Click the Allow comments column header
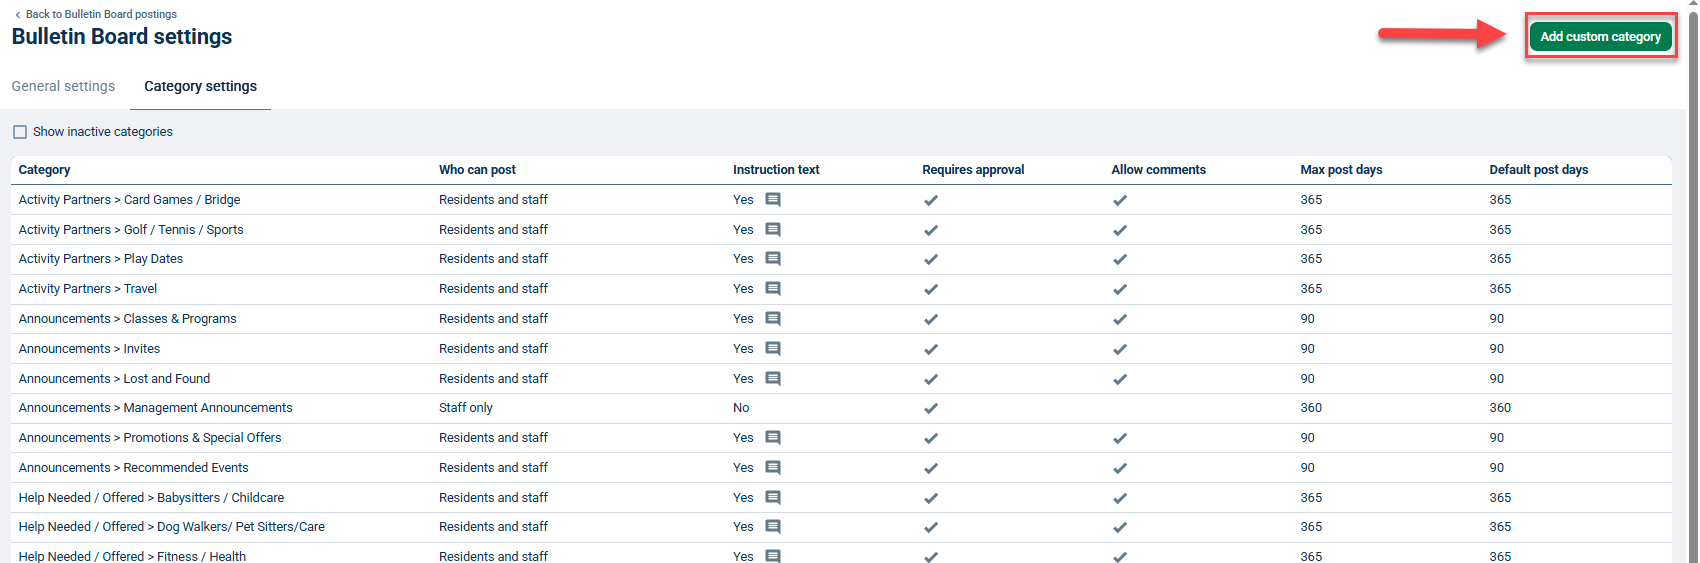 1158,170
